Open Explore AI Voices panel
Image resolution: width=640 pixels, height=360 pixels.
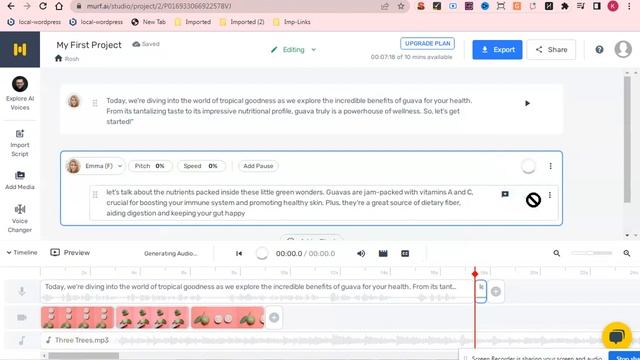(x=20, y=93)
